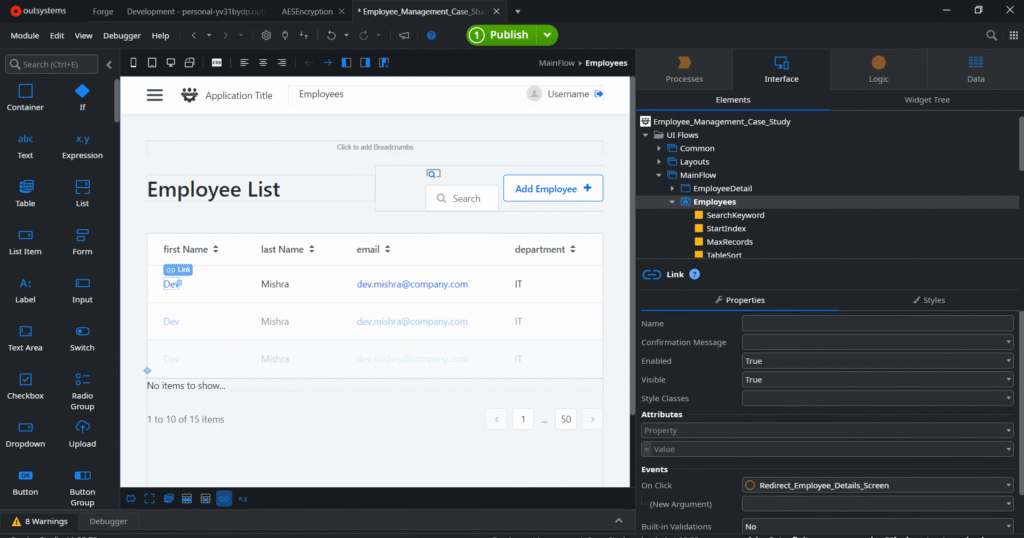Expand the bottom panel with chevron
This screenshot has height=538, width=1024.
click(x=618, y=521)
